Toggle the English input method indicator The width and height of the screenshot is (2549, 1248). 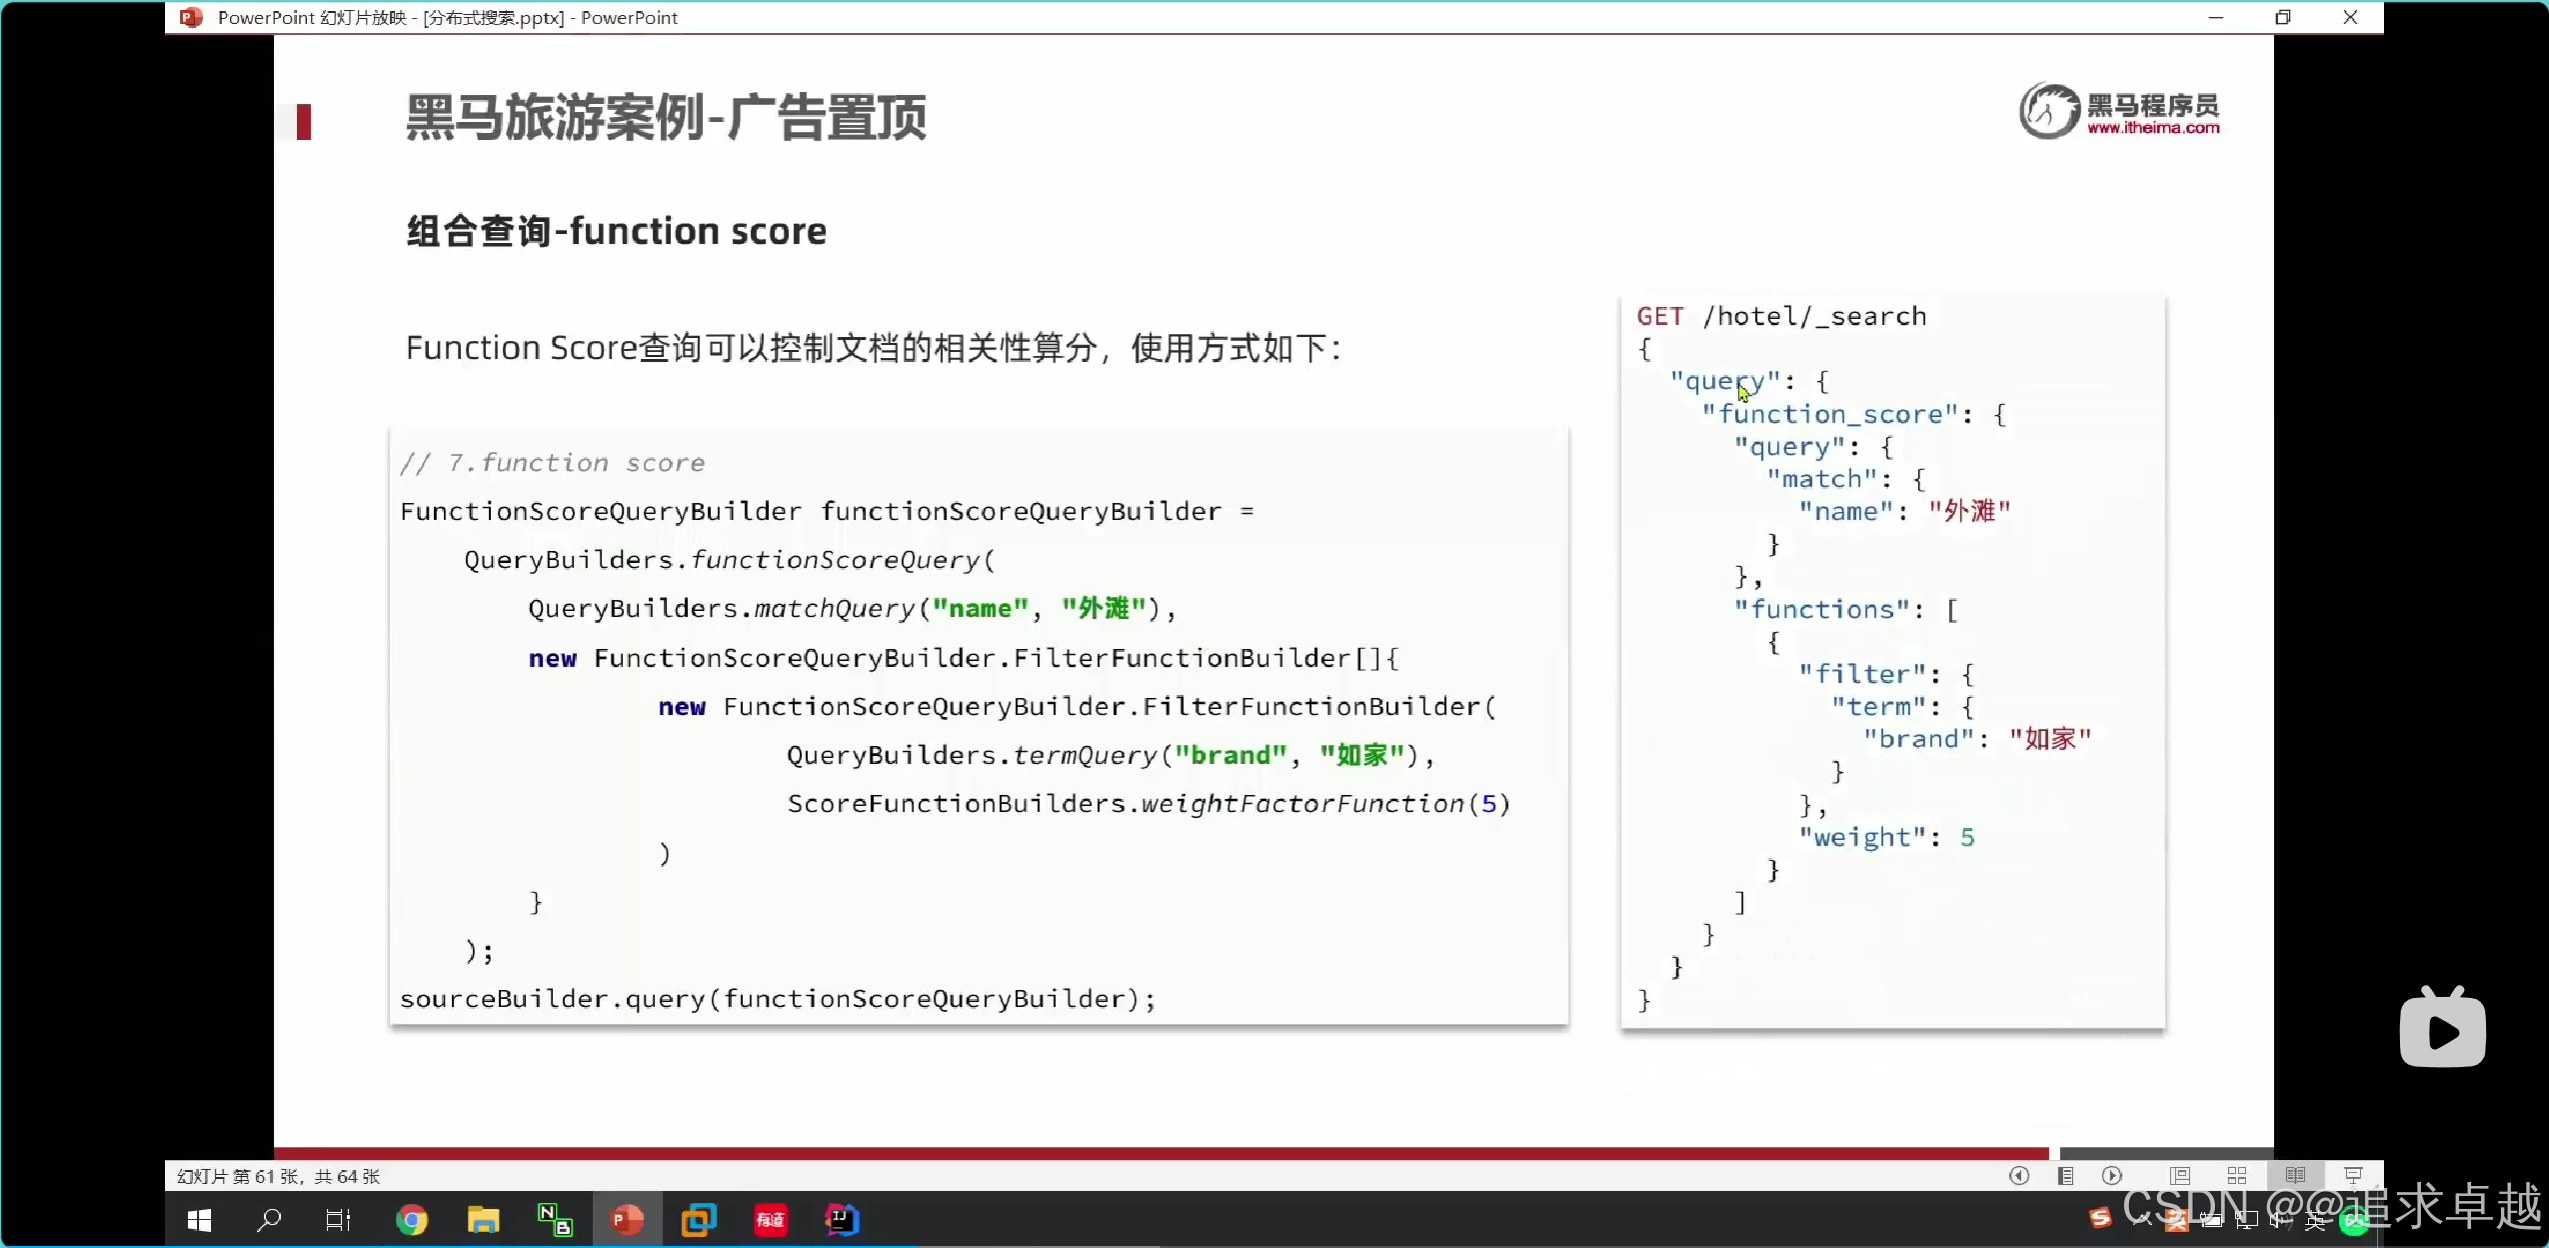tap(2315, 1220)
